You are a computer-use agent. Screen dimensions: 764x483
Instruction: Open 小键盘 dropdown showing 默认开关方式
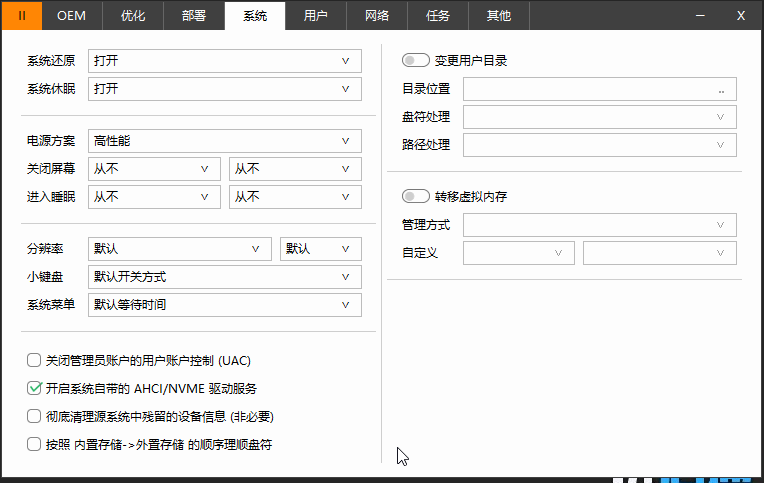225,277
